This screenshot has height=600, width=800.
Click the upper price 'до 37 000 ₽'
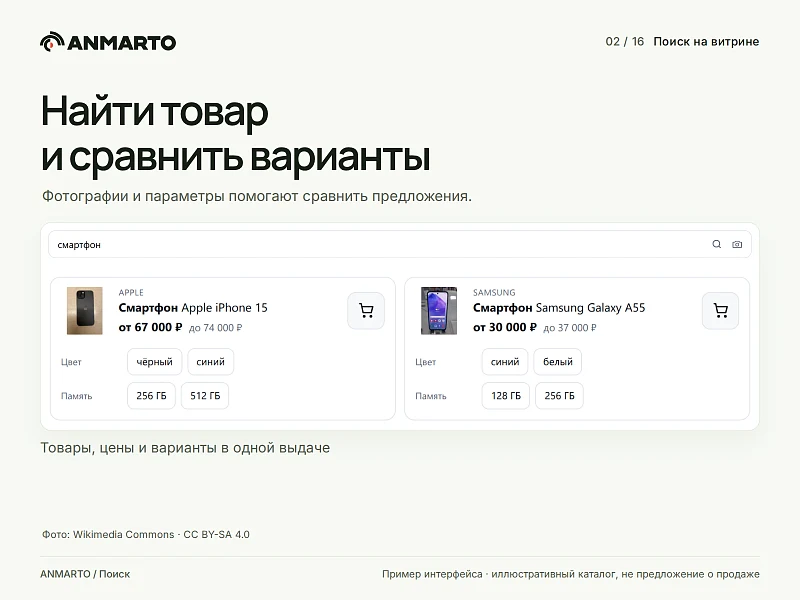point(569,328)
